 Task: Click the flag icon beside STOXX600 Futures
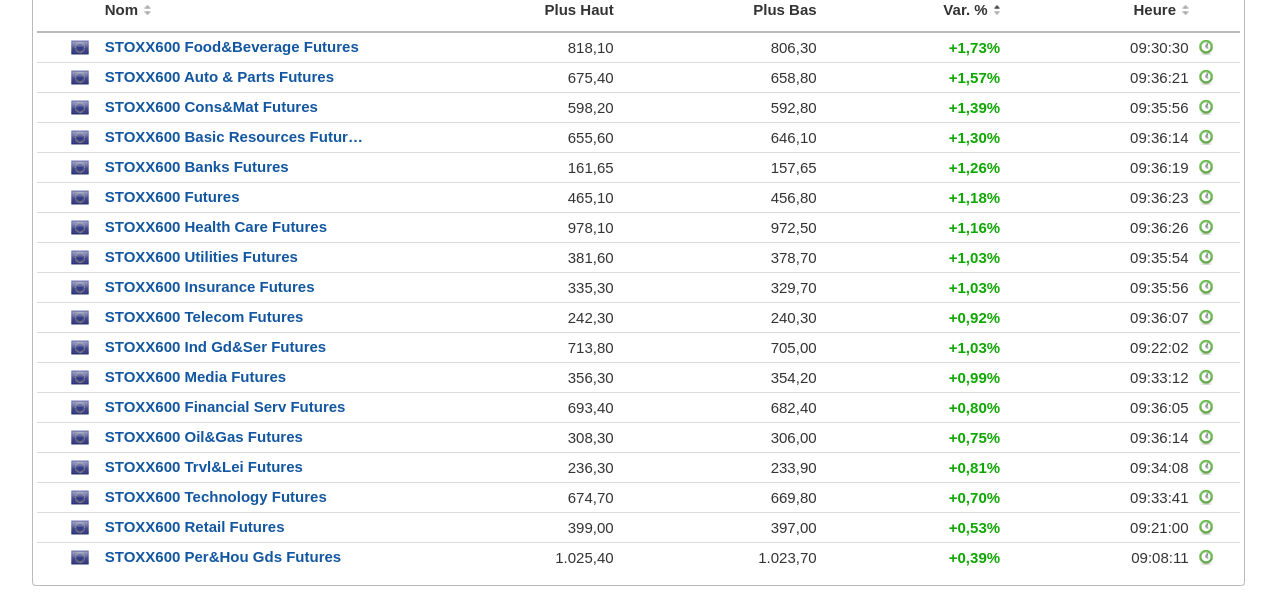(x=80, y=198)
